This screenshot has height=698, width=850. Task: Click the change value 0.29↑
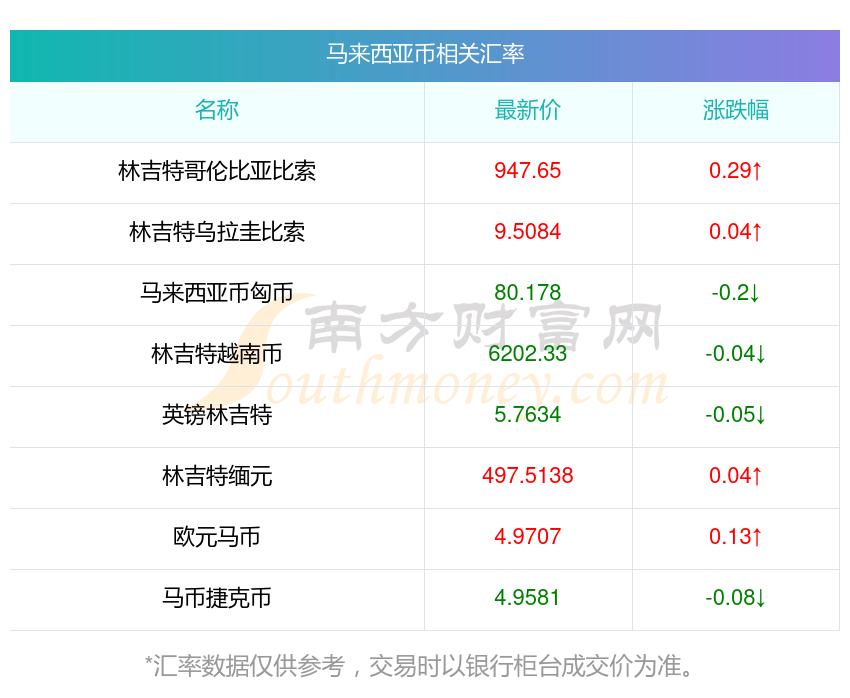click(736, 171)
